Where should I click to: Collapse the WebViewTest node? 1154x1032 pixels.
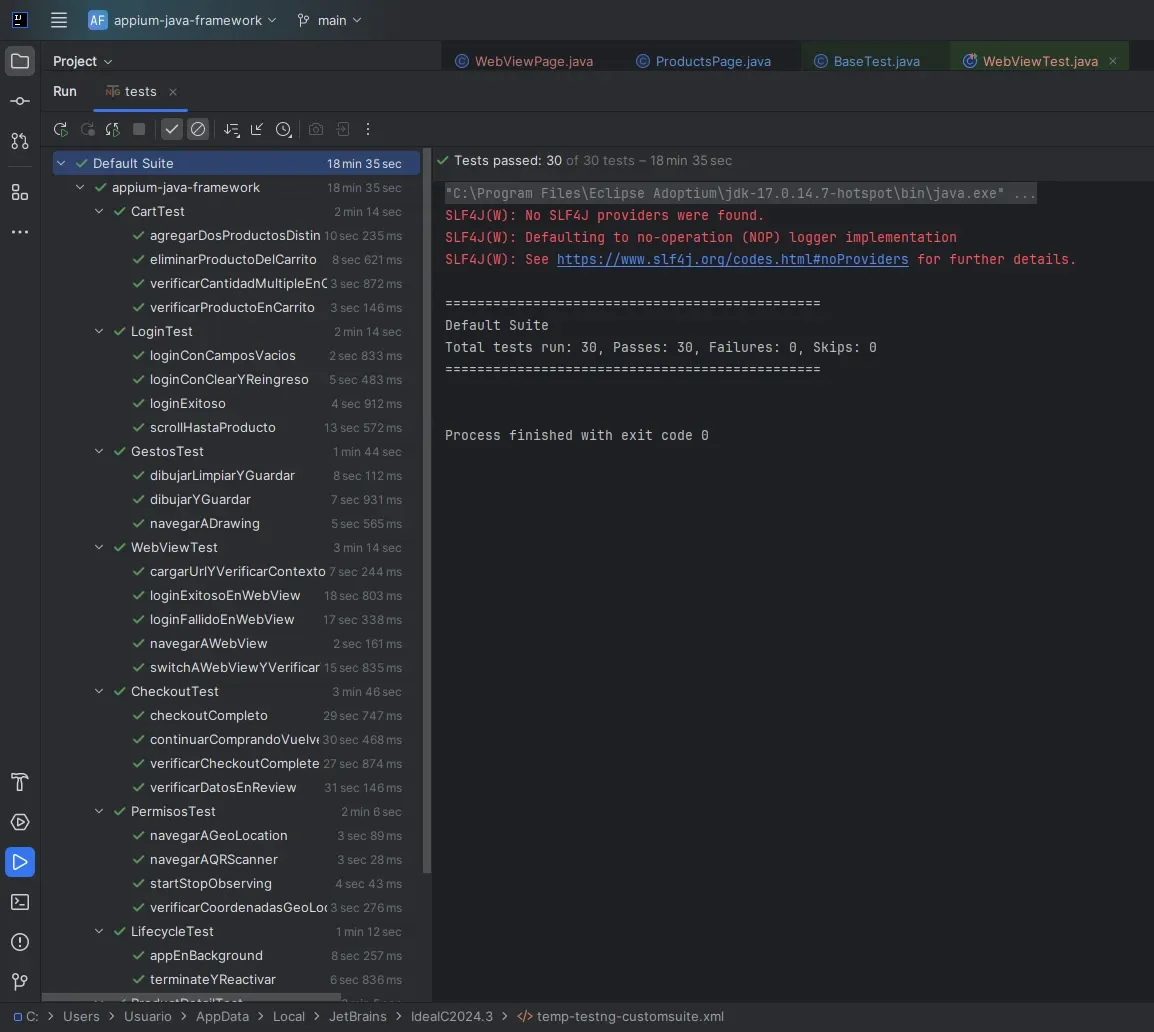tap(99, 548)
